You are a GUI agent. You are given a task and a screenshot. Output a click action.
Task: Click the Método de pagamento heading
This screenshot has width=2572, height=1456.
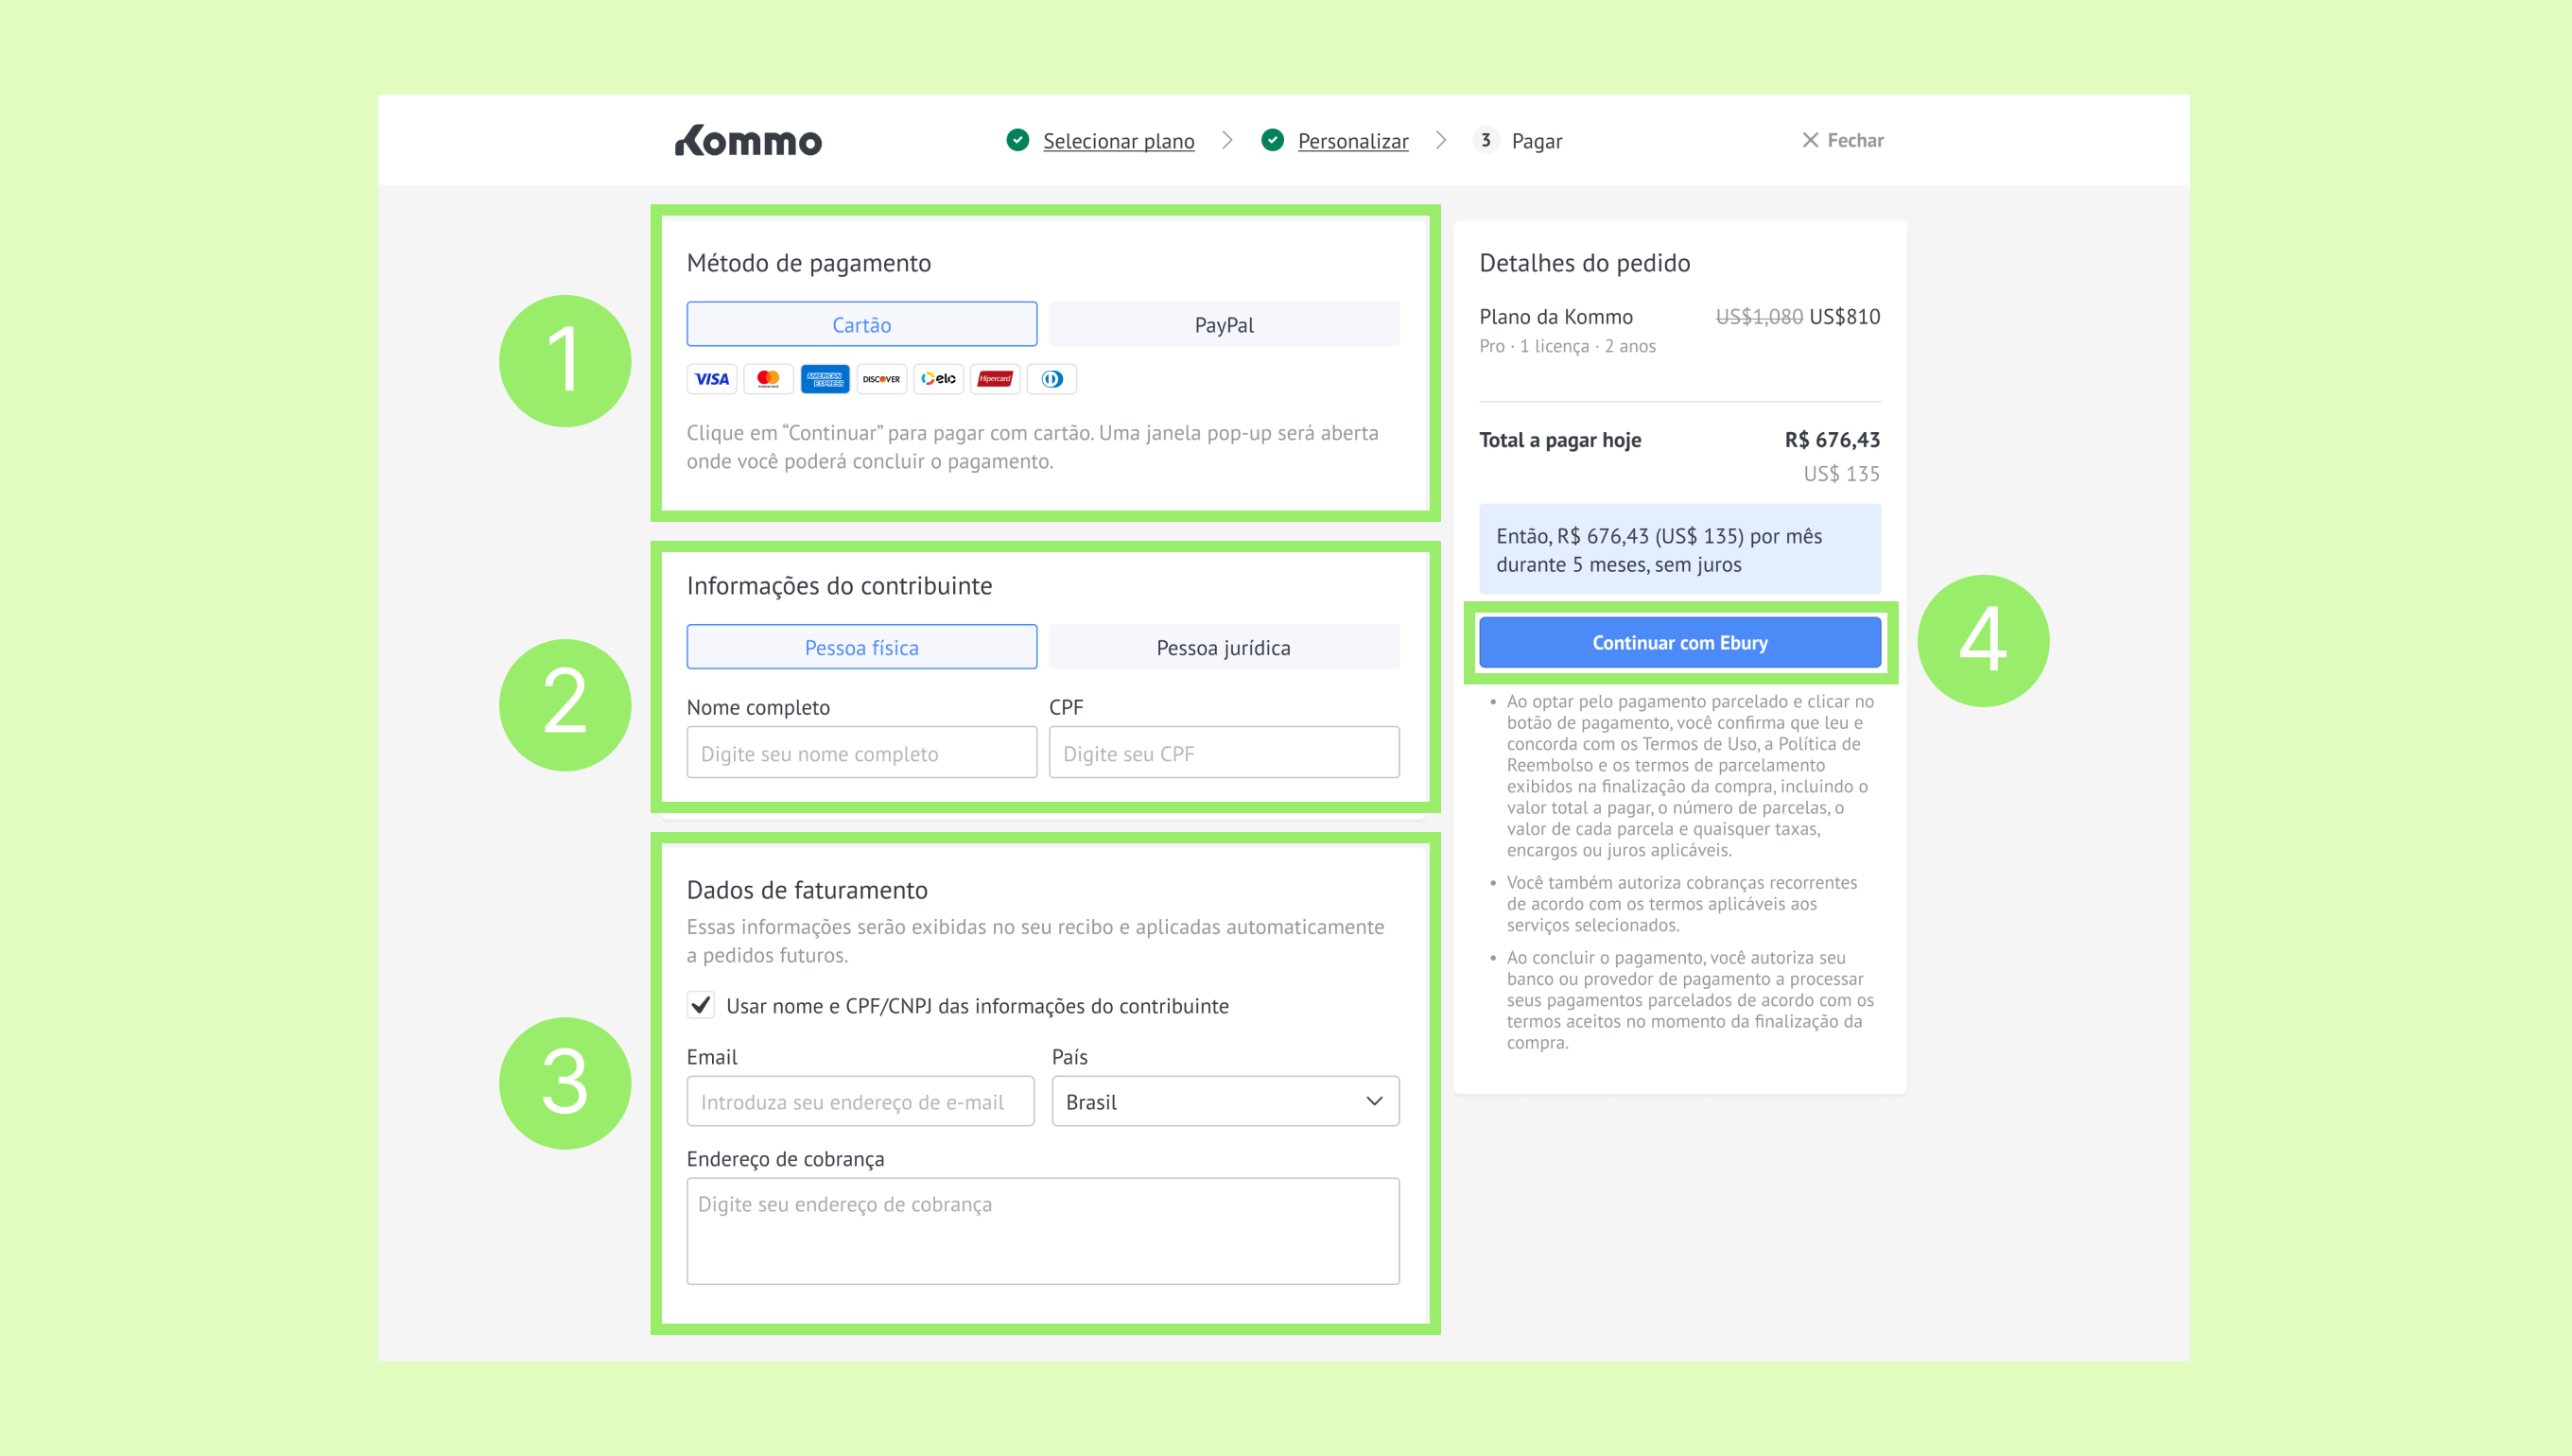809,263
